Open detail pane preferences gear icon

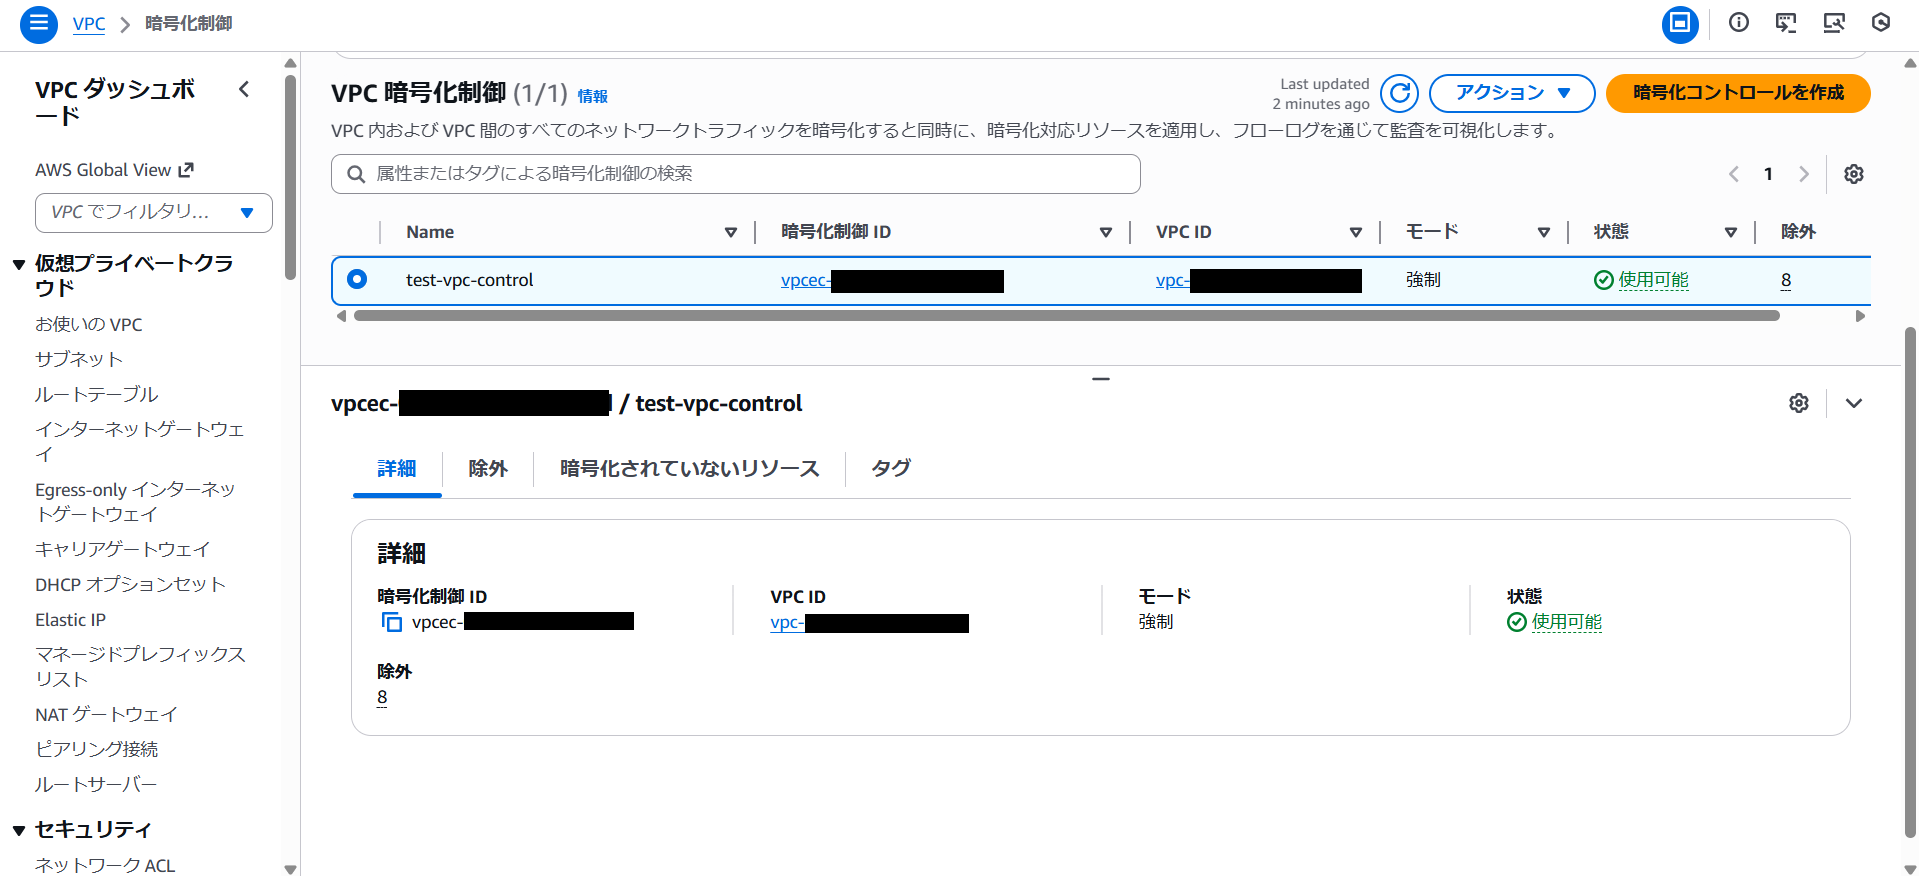coord(1799,403)
